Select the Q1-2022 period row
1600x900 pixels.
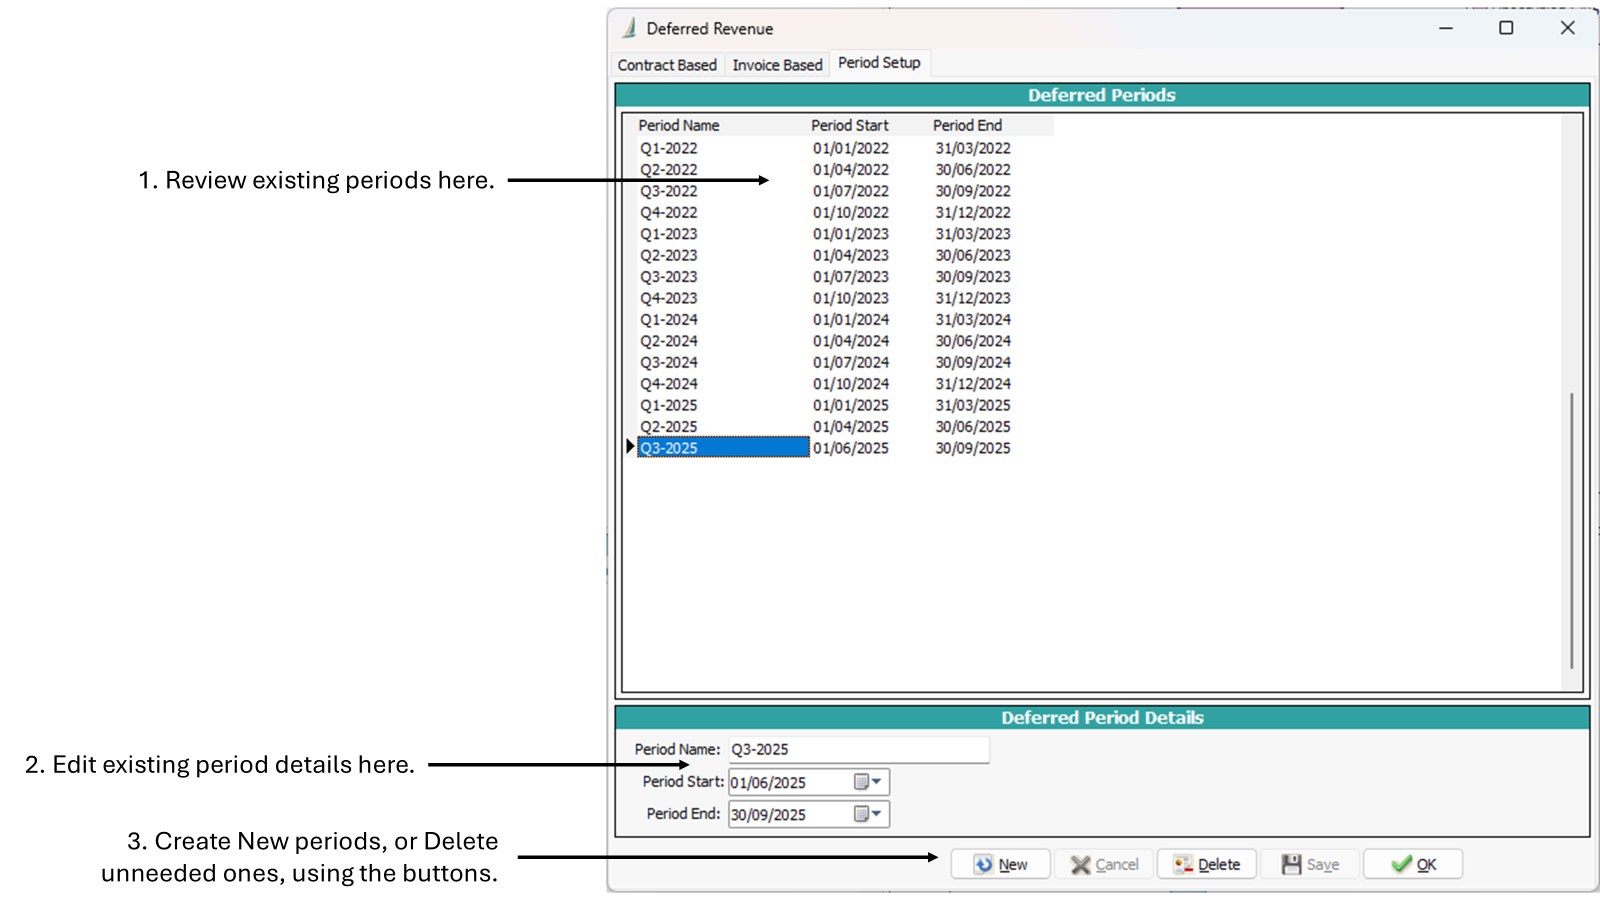click(x=669, y=148)
